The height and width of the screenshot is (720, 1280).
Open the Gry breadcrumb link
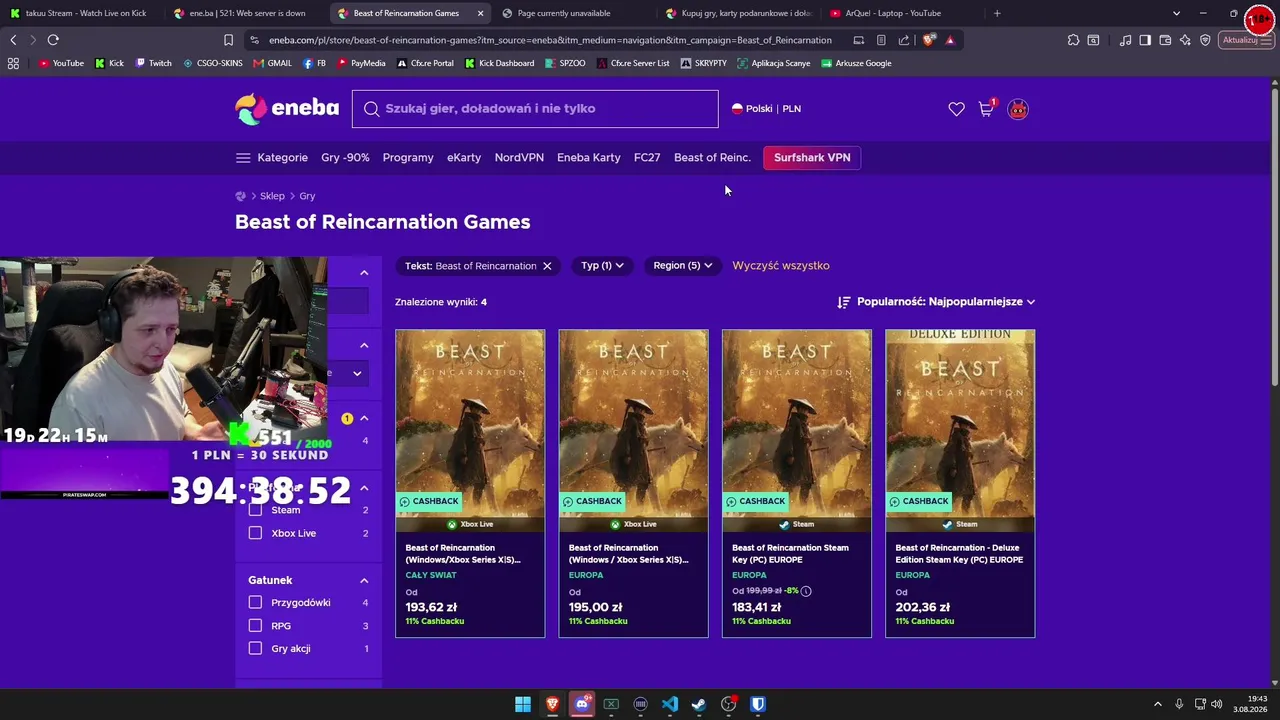tap(307, 196)
